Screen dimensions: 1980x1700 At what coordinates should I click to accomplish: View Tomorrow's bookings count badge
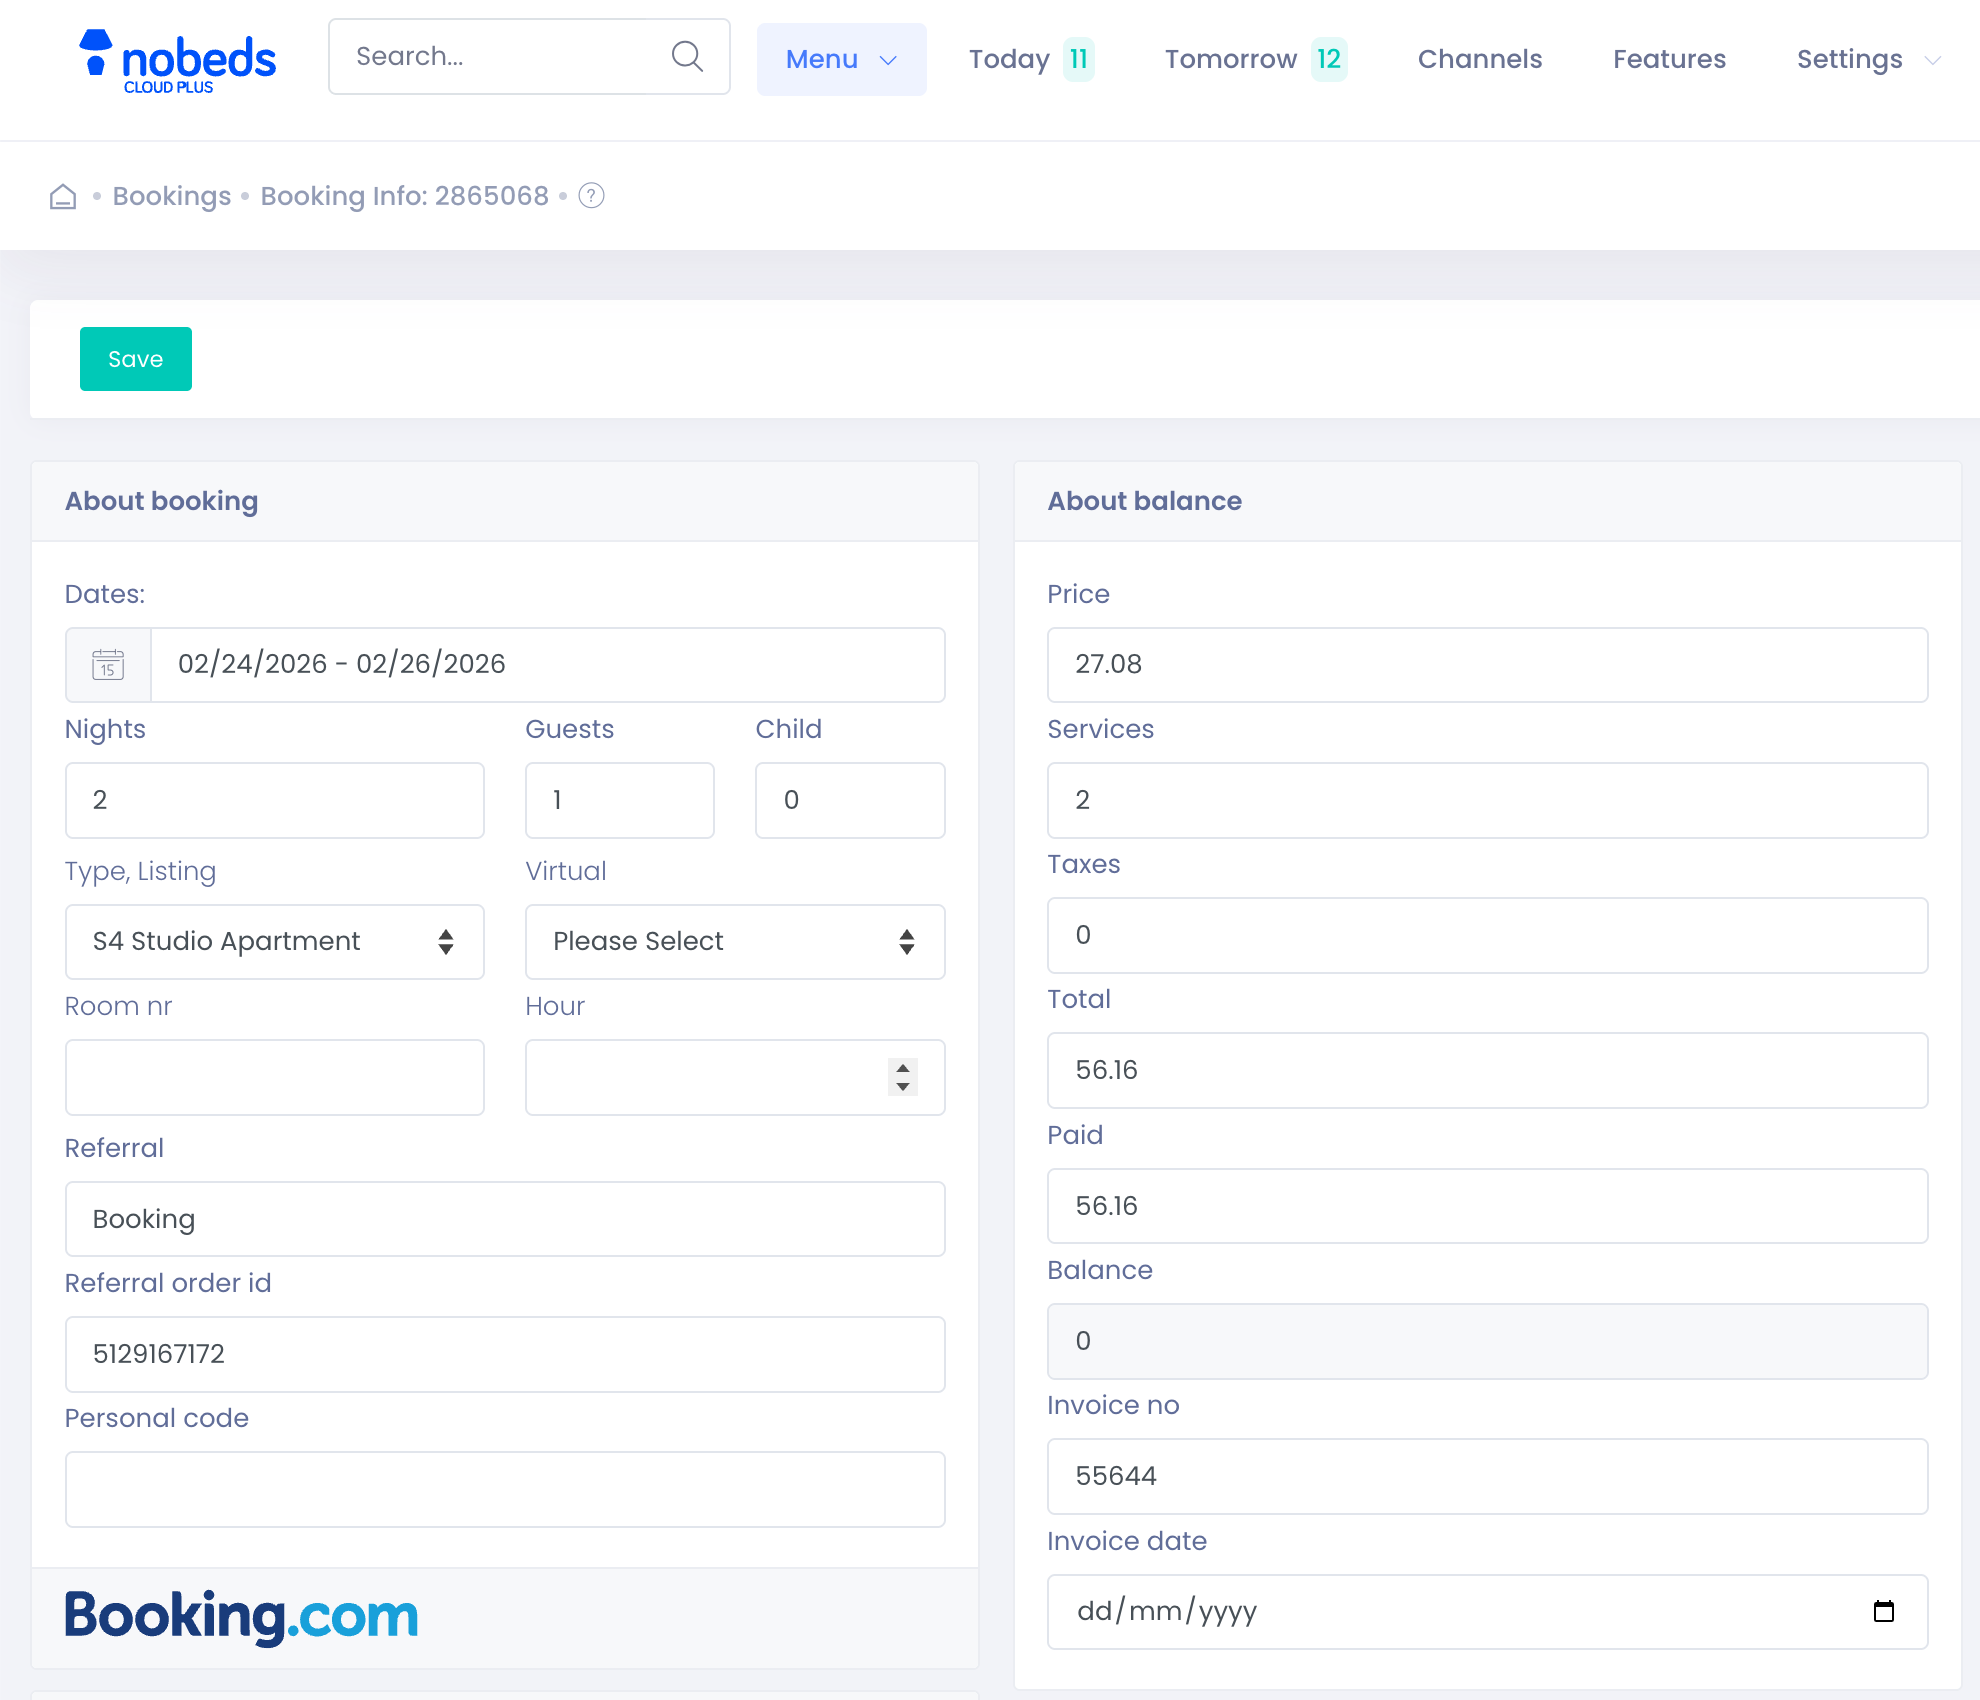coord(1330,59)
